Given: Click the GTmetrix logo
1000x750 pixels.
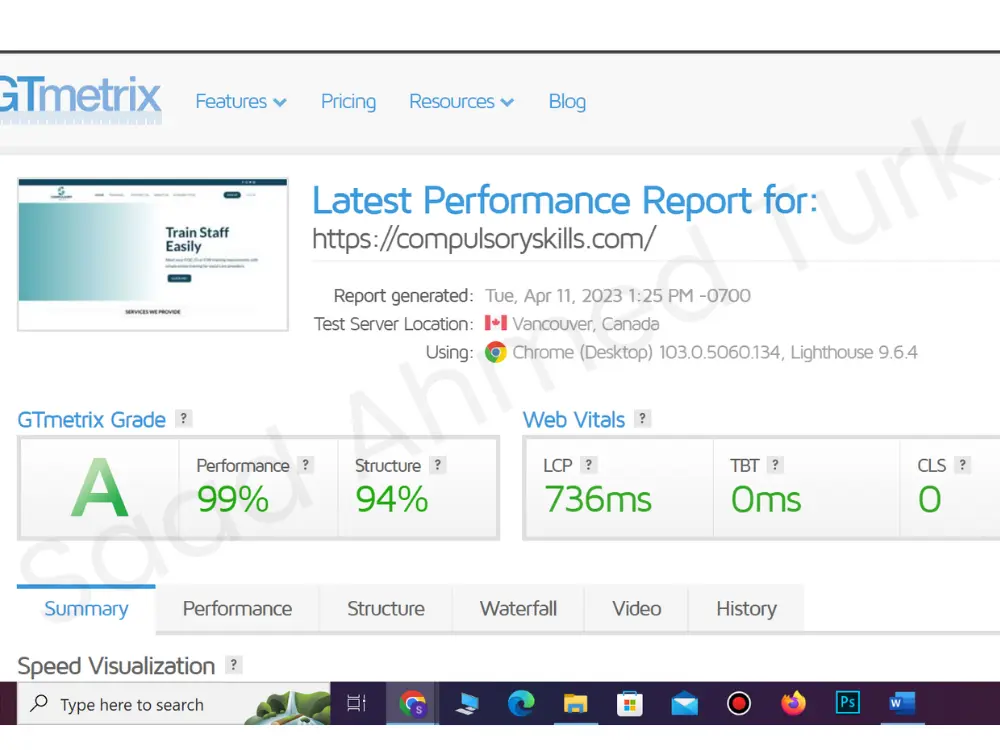Looking at the screenshot, I should 80,97.
